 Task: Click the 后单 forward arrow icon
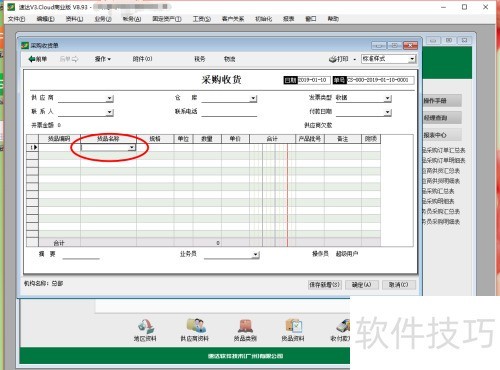click(75, 59)
